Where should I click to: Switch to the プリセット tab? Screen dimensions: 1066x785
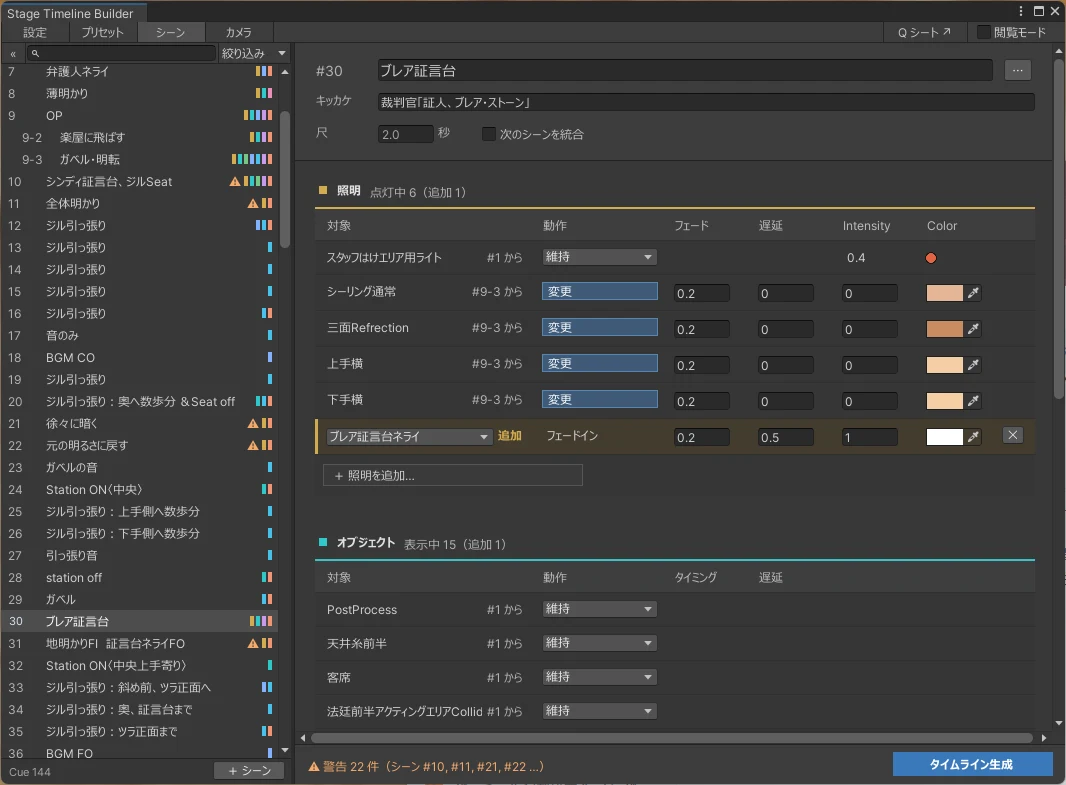(x=103, y=32)
